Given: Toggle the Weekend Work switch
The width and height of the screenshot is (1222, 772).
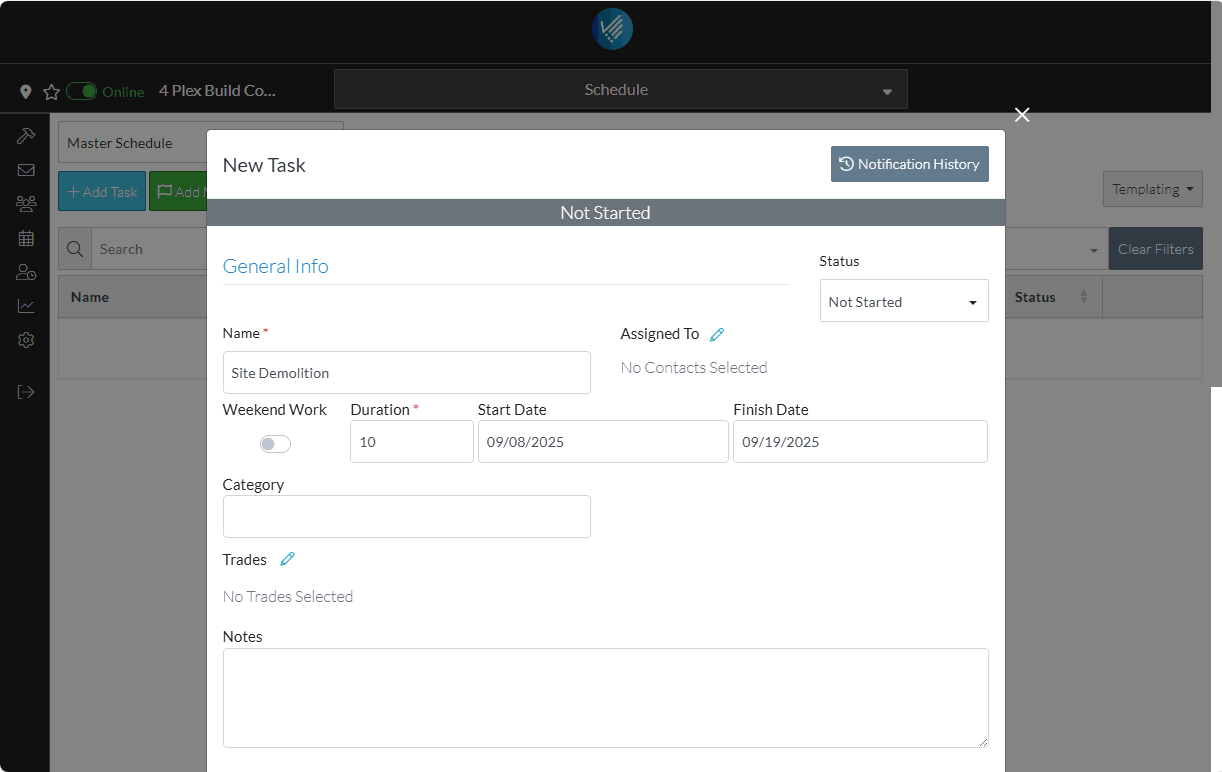Looking at the screenshot, I should 275,444.
